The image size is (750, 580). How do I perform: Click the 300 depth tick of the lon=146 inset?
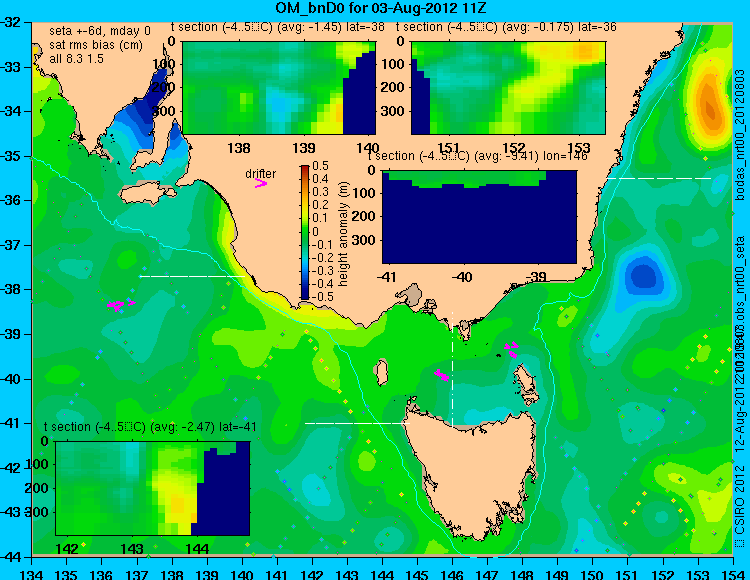(x=365, y=240)
